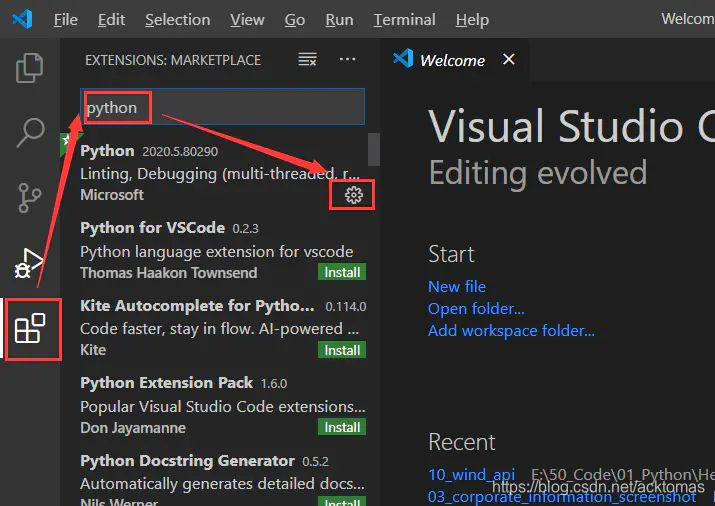Click the Thomas Haakon Townsend publisher name
Image resolution: width=715 pixels, height=506 pixels.
pyautogui.click(x=169, y=273)
